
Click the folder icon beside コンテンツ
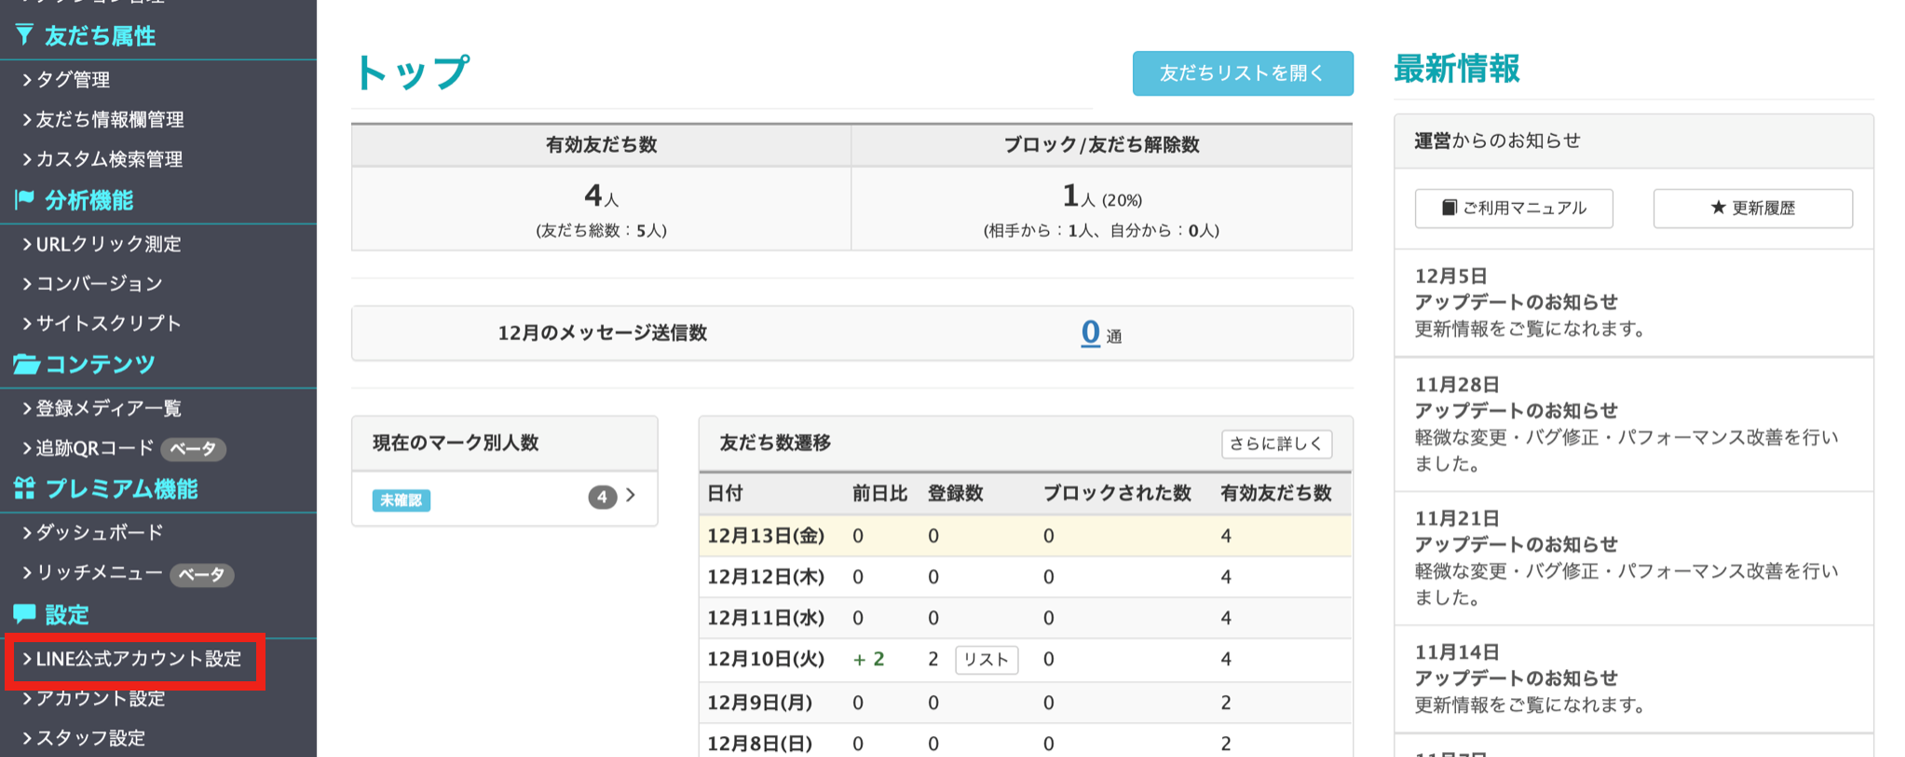tap(26, 364)
